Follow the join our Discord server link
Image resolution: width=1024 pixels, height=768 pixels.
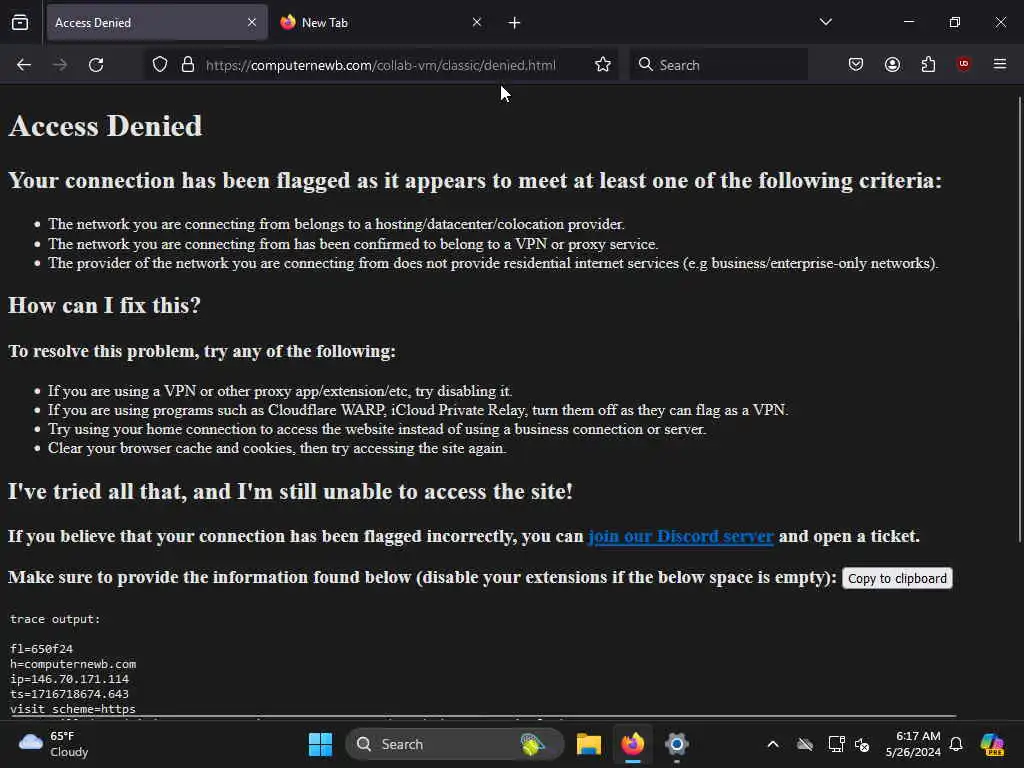coord(681,536)
